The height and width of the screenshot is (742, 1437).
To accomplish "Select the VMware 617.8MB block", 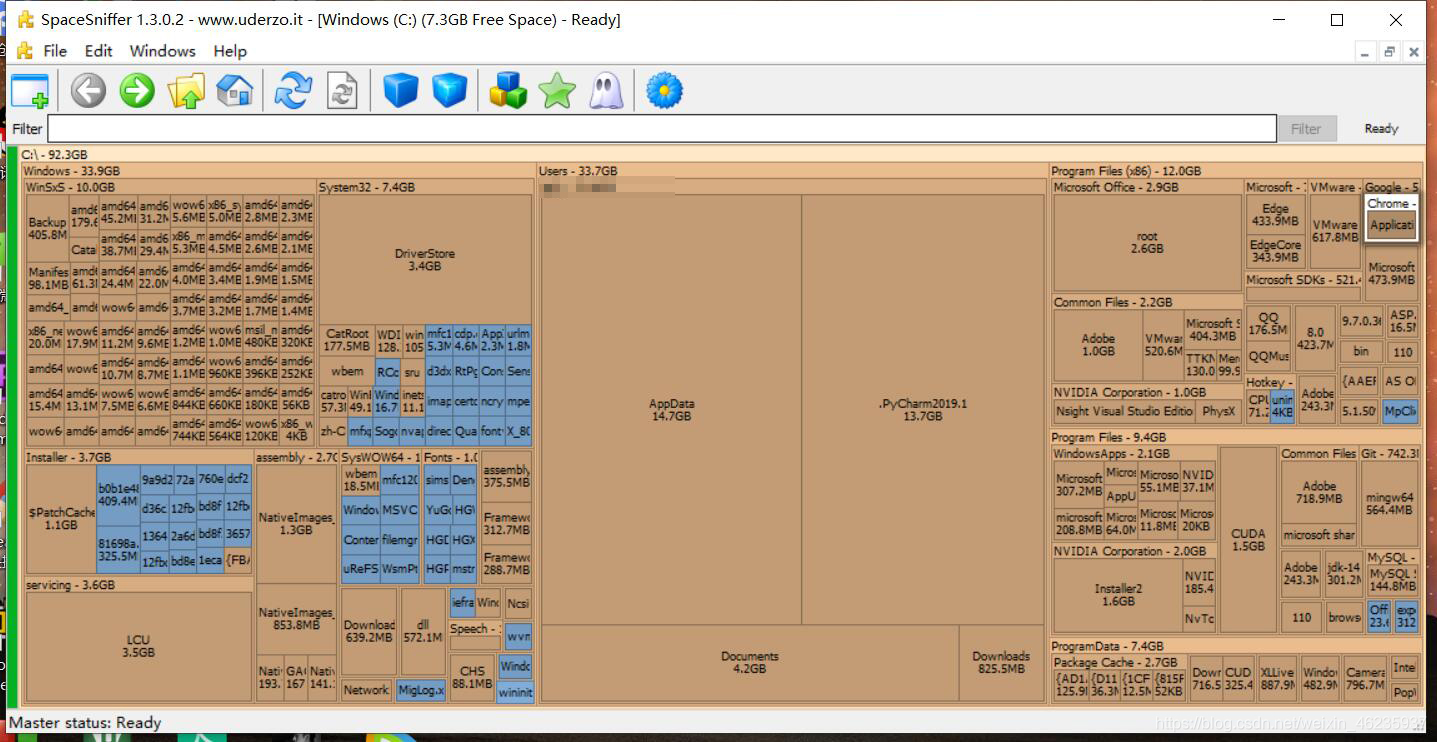I will [x=1335, y=232].
